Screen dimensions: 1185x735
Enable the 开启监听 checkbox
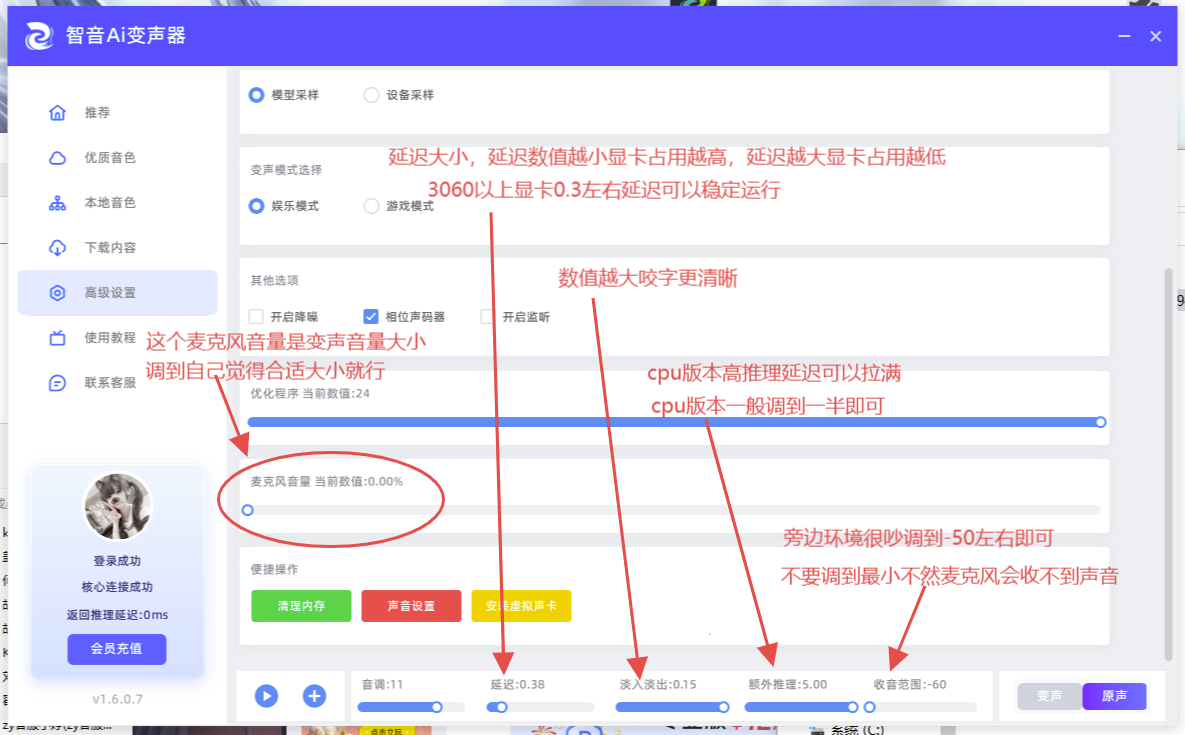pos(487,317)
